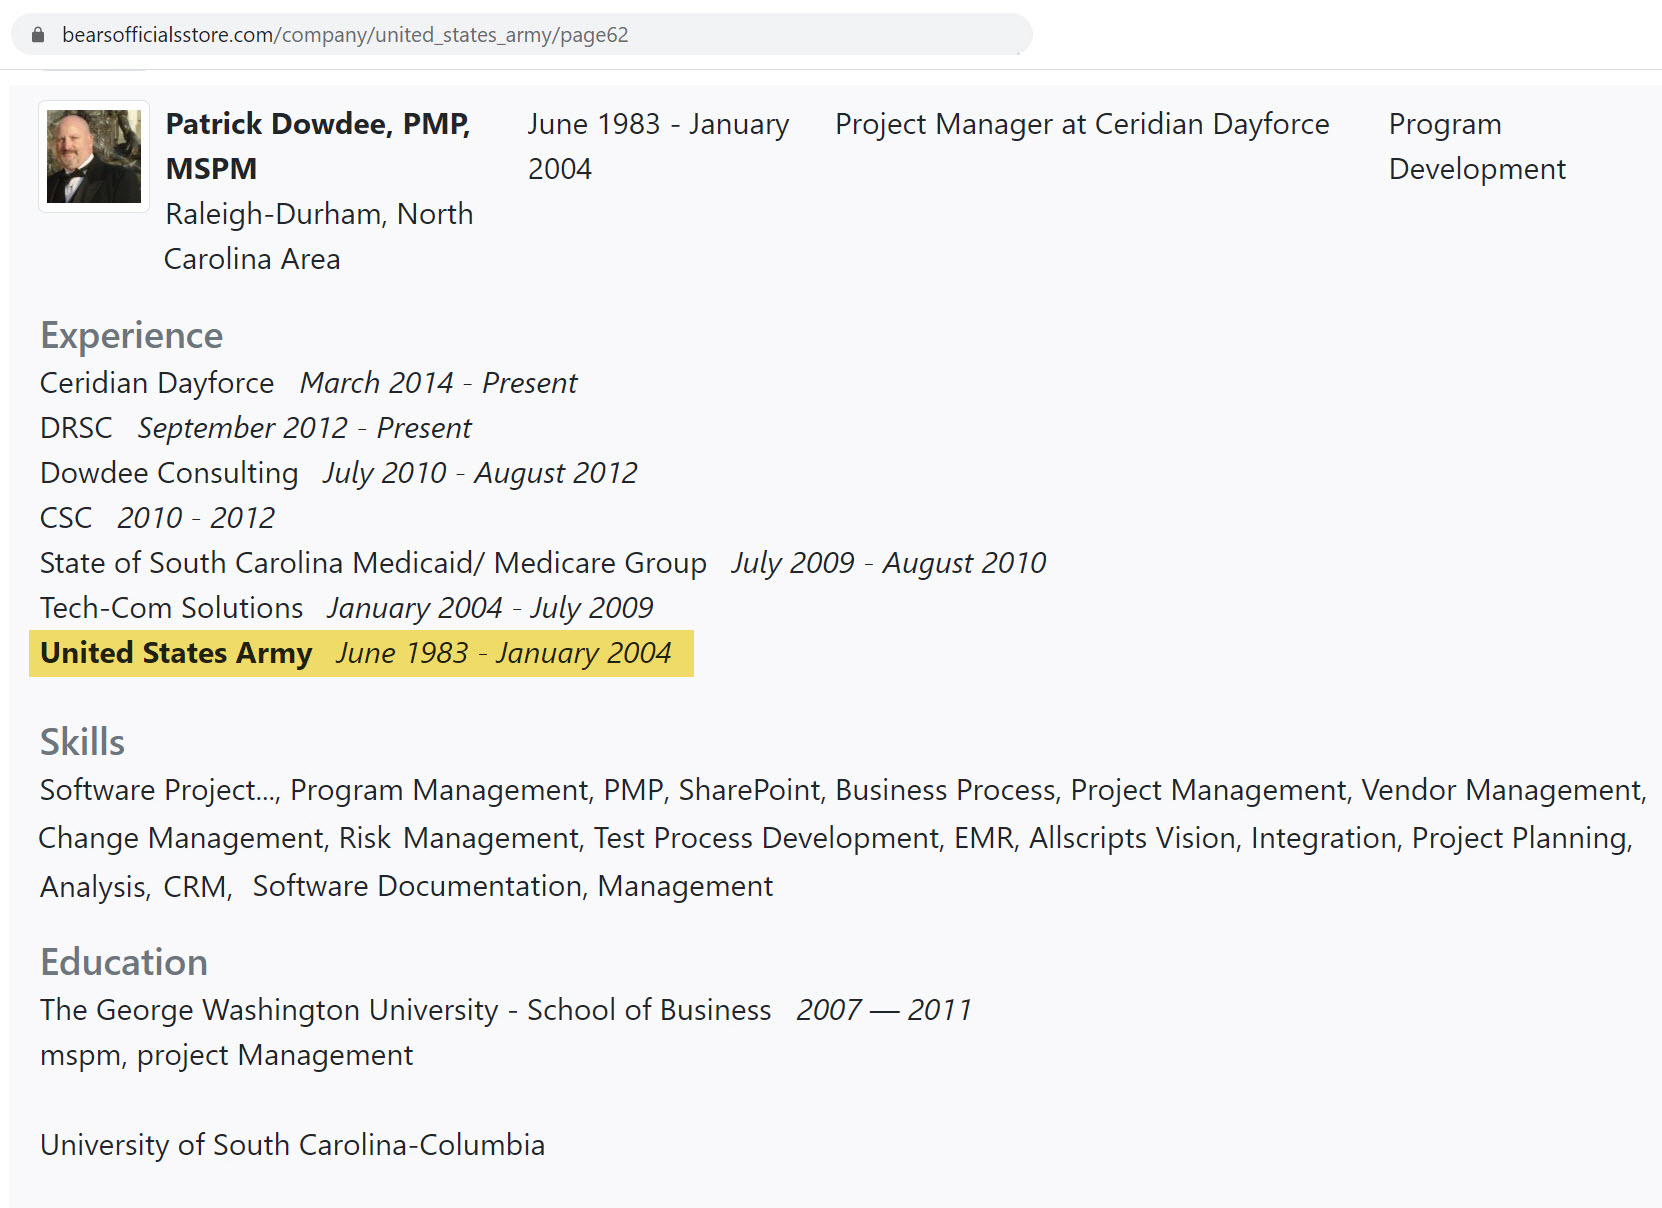Click the 'Vendor Management' skill
The width and height of the screenshot is (1662, 1208).
[x=1502, y=790]
